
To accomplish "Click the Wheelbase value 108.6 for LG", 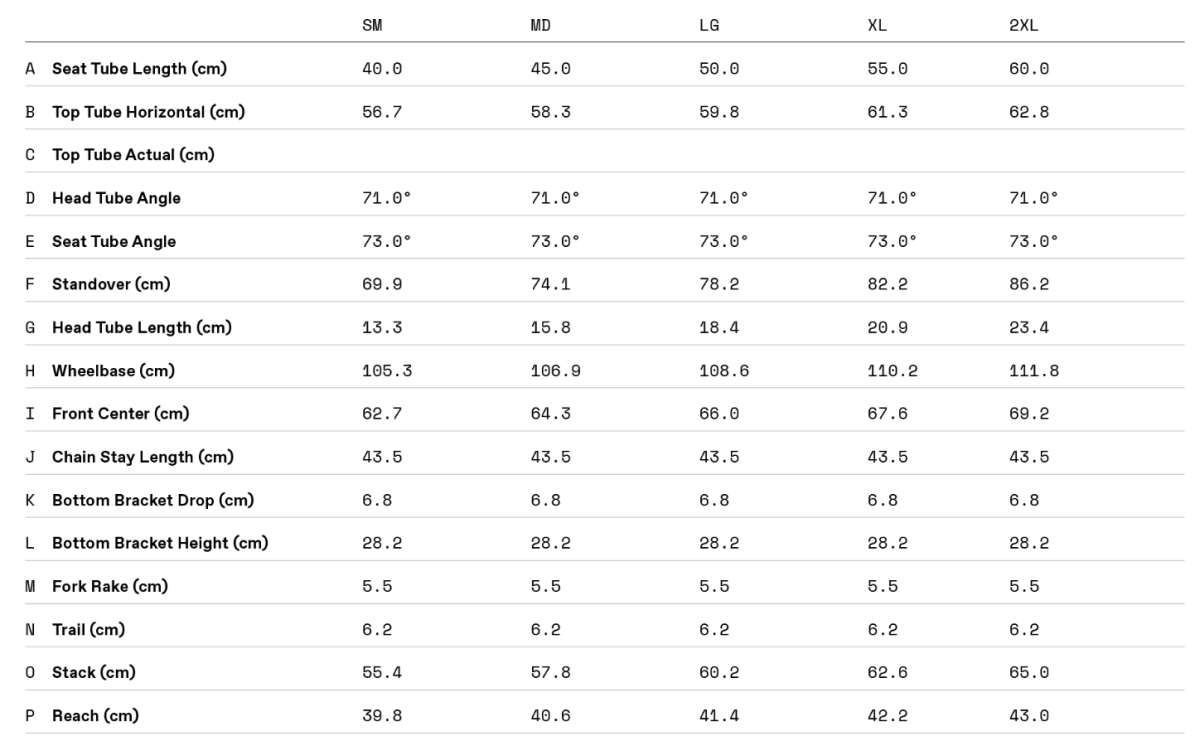I will click(x=724, y=371).
